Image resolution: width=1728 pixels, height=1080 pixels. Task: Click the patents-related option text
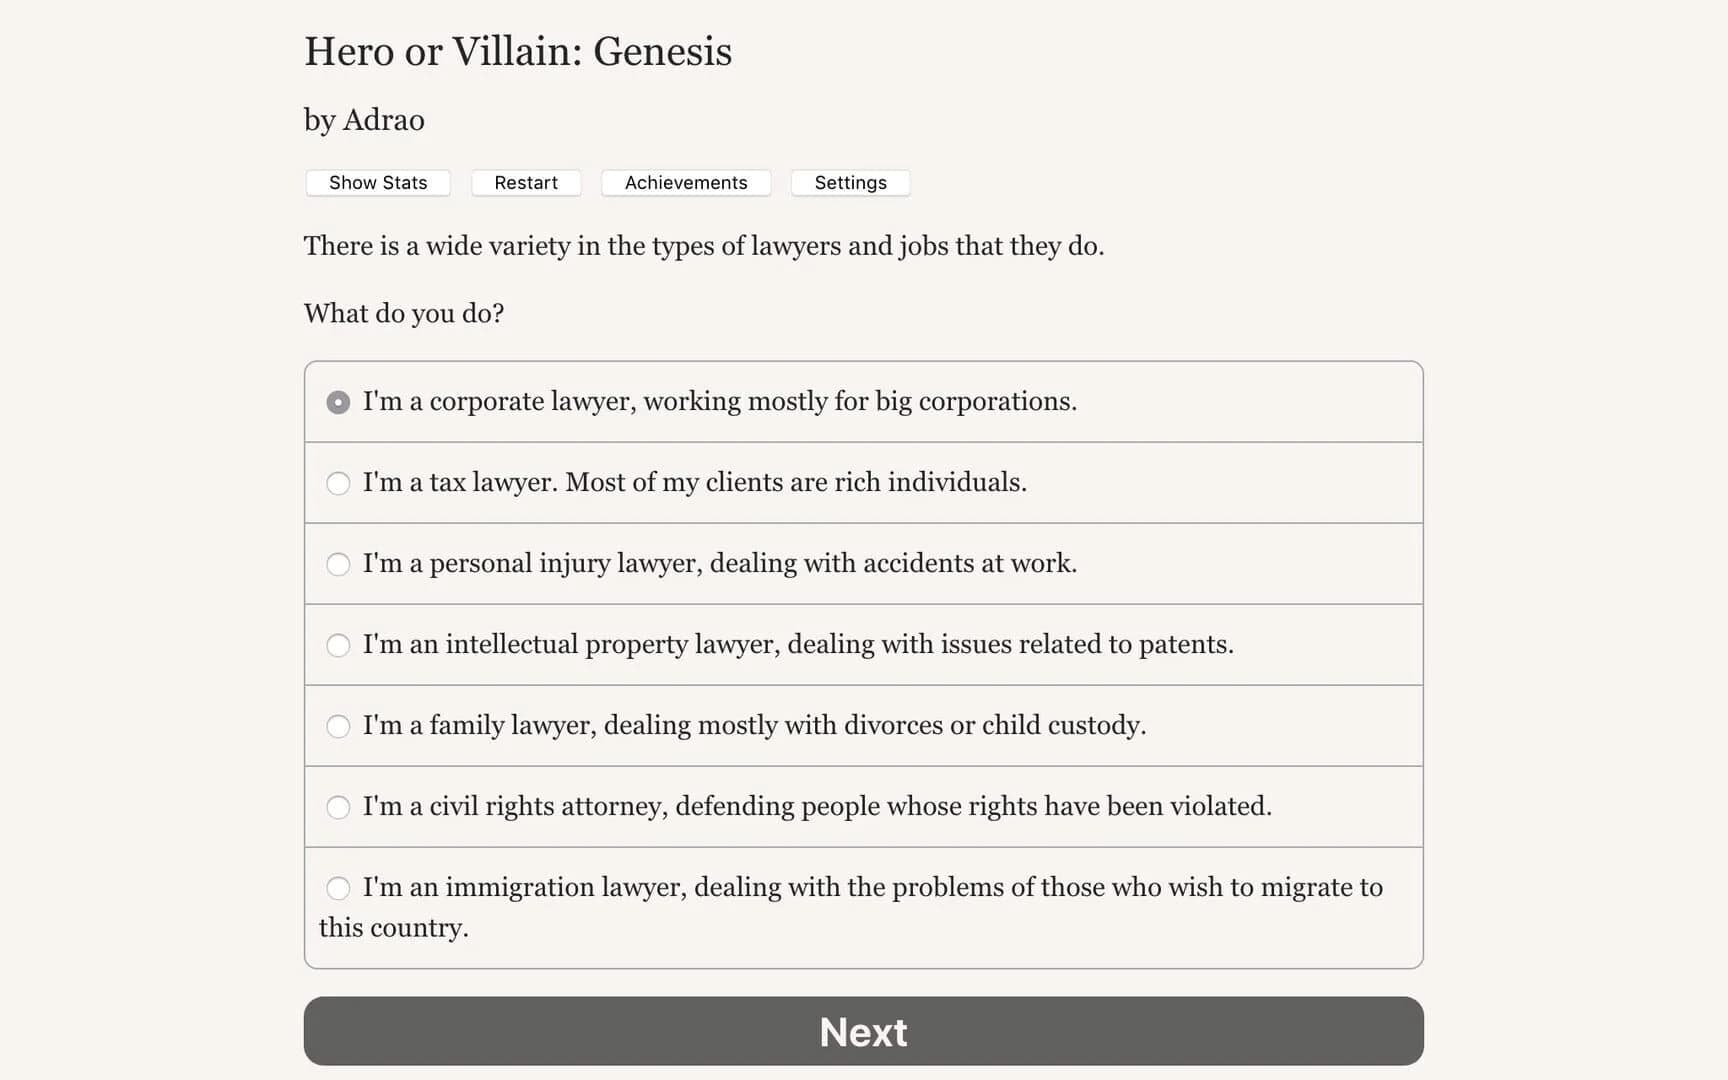click(798, 645)
